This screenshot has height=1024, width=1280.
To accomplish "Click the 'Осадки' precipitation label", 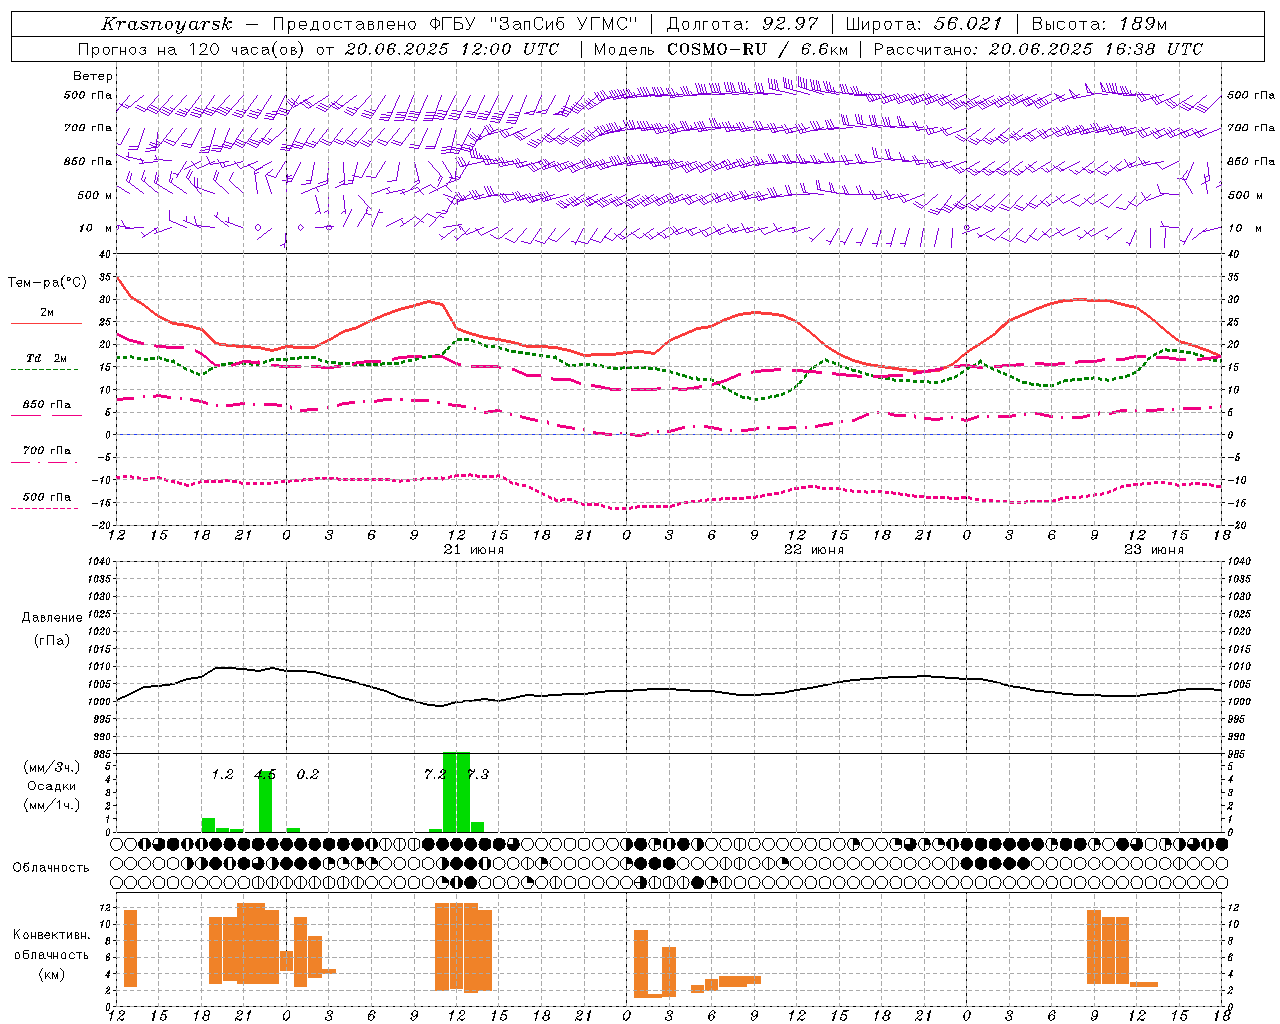I will pyautogui.click(x=51, y=786).
